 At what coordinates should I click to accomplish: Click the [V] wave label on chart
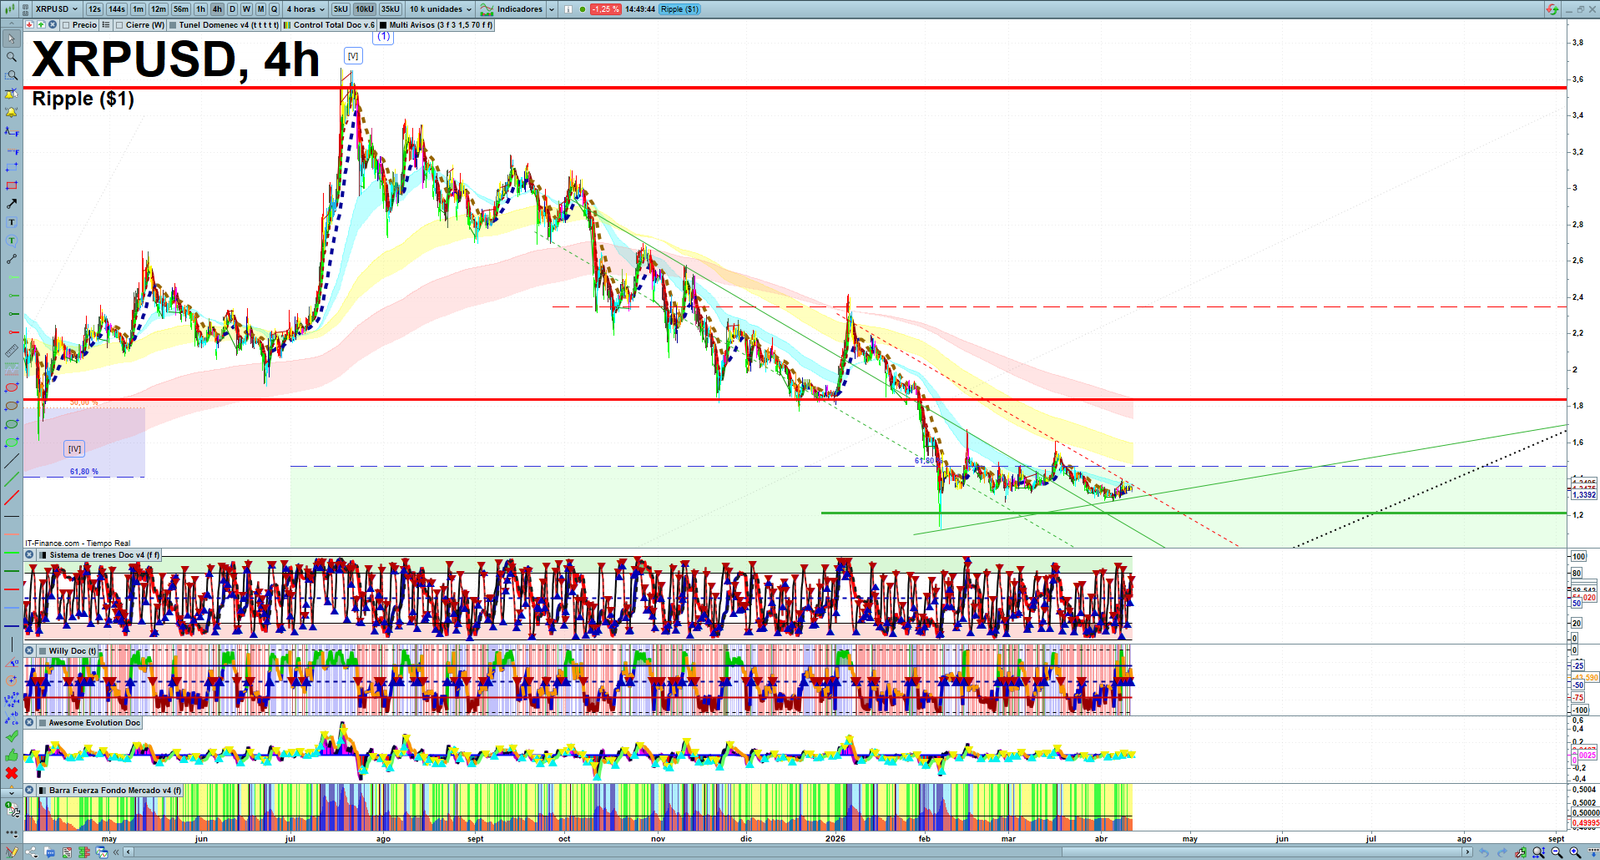(x=353, y=56)
